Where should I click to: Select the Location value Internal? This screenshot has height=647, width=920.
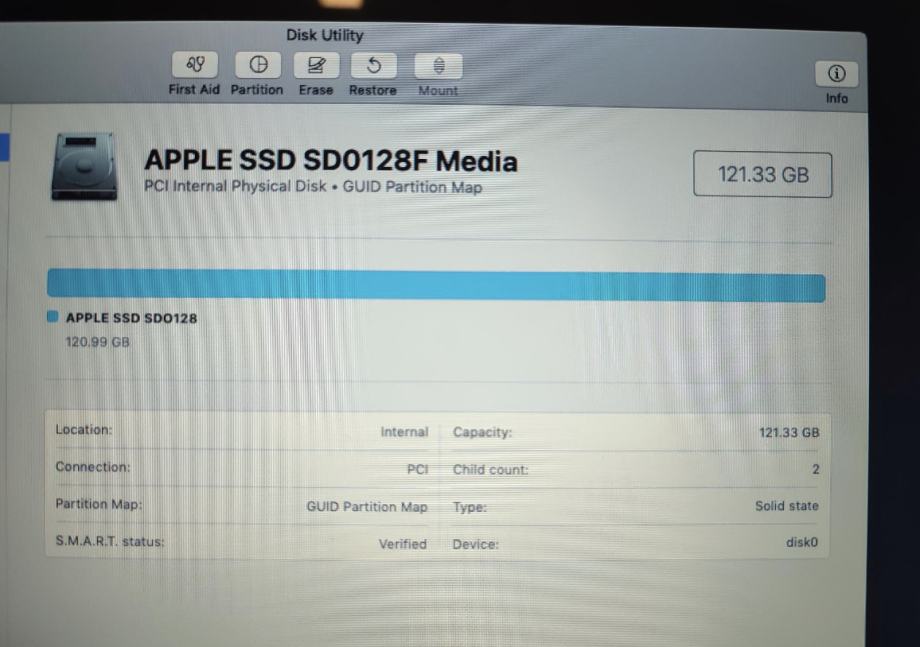pyautogui.click(x=404, y=432)
